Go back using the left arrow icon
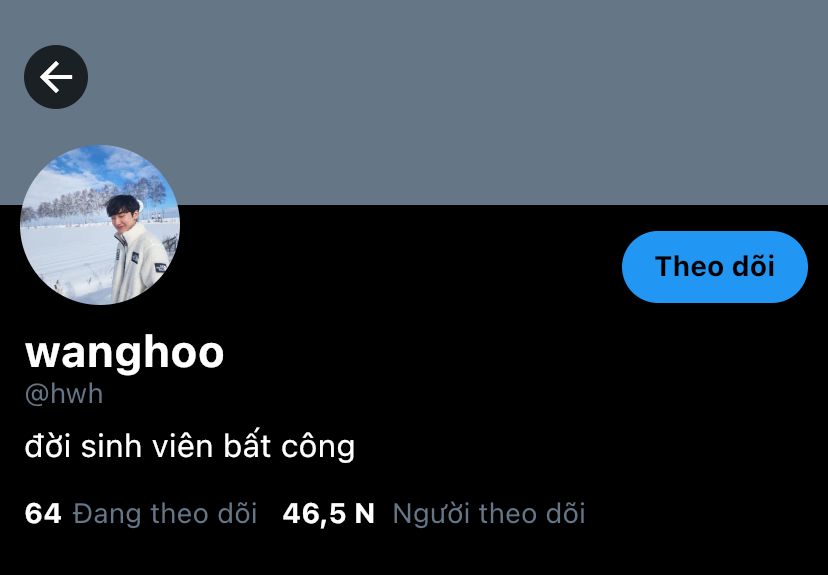 pyautogui.click(x=56, y=77)
